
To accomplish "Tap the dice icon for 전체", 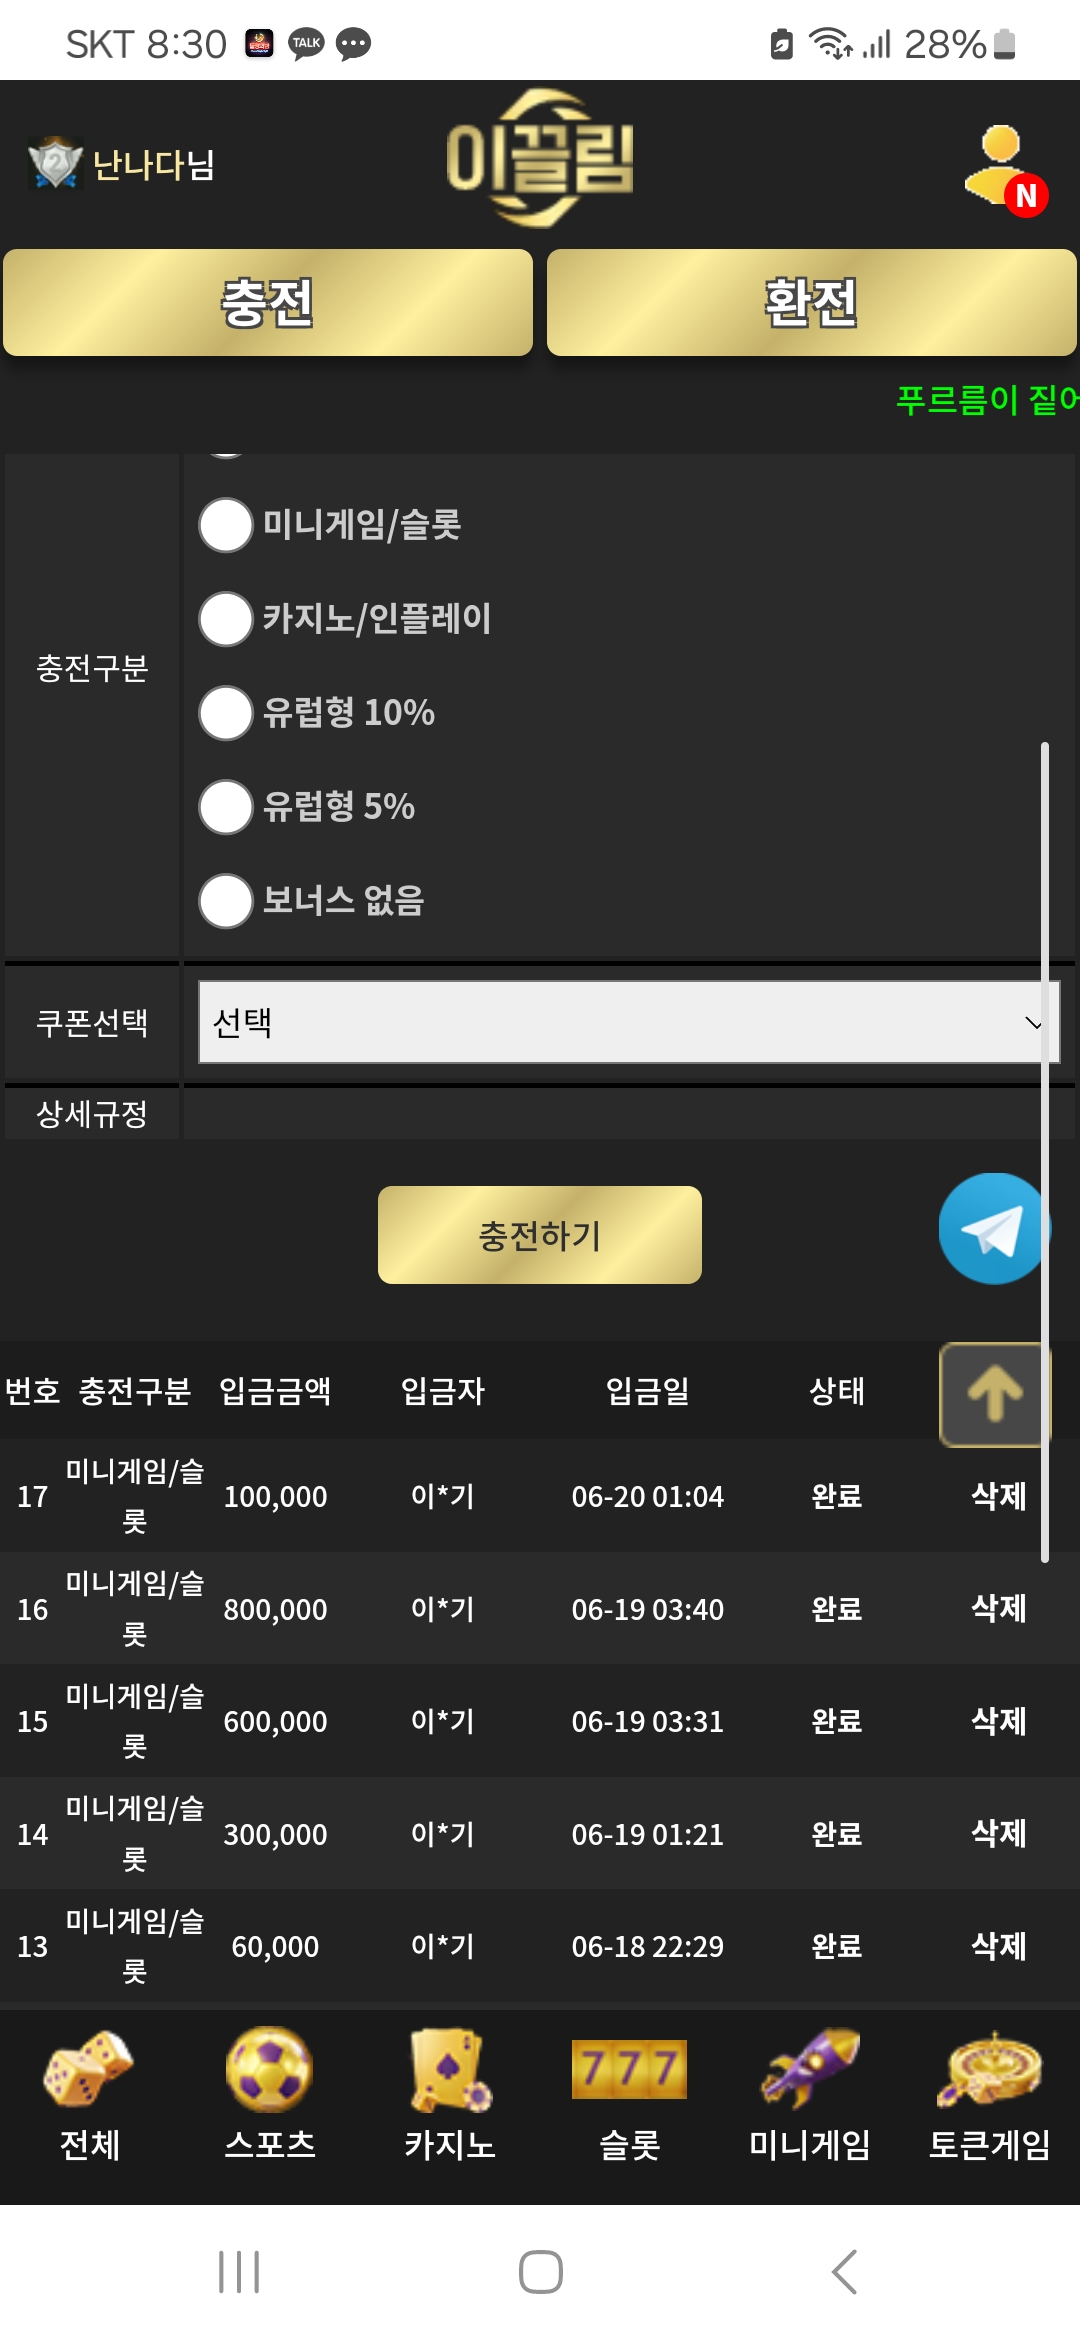I will coord(89,2067).
